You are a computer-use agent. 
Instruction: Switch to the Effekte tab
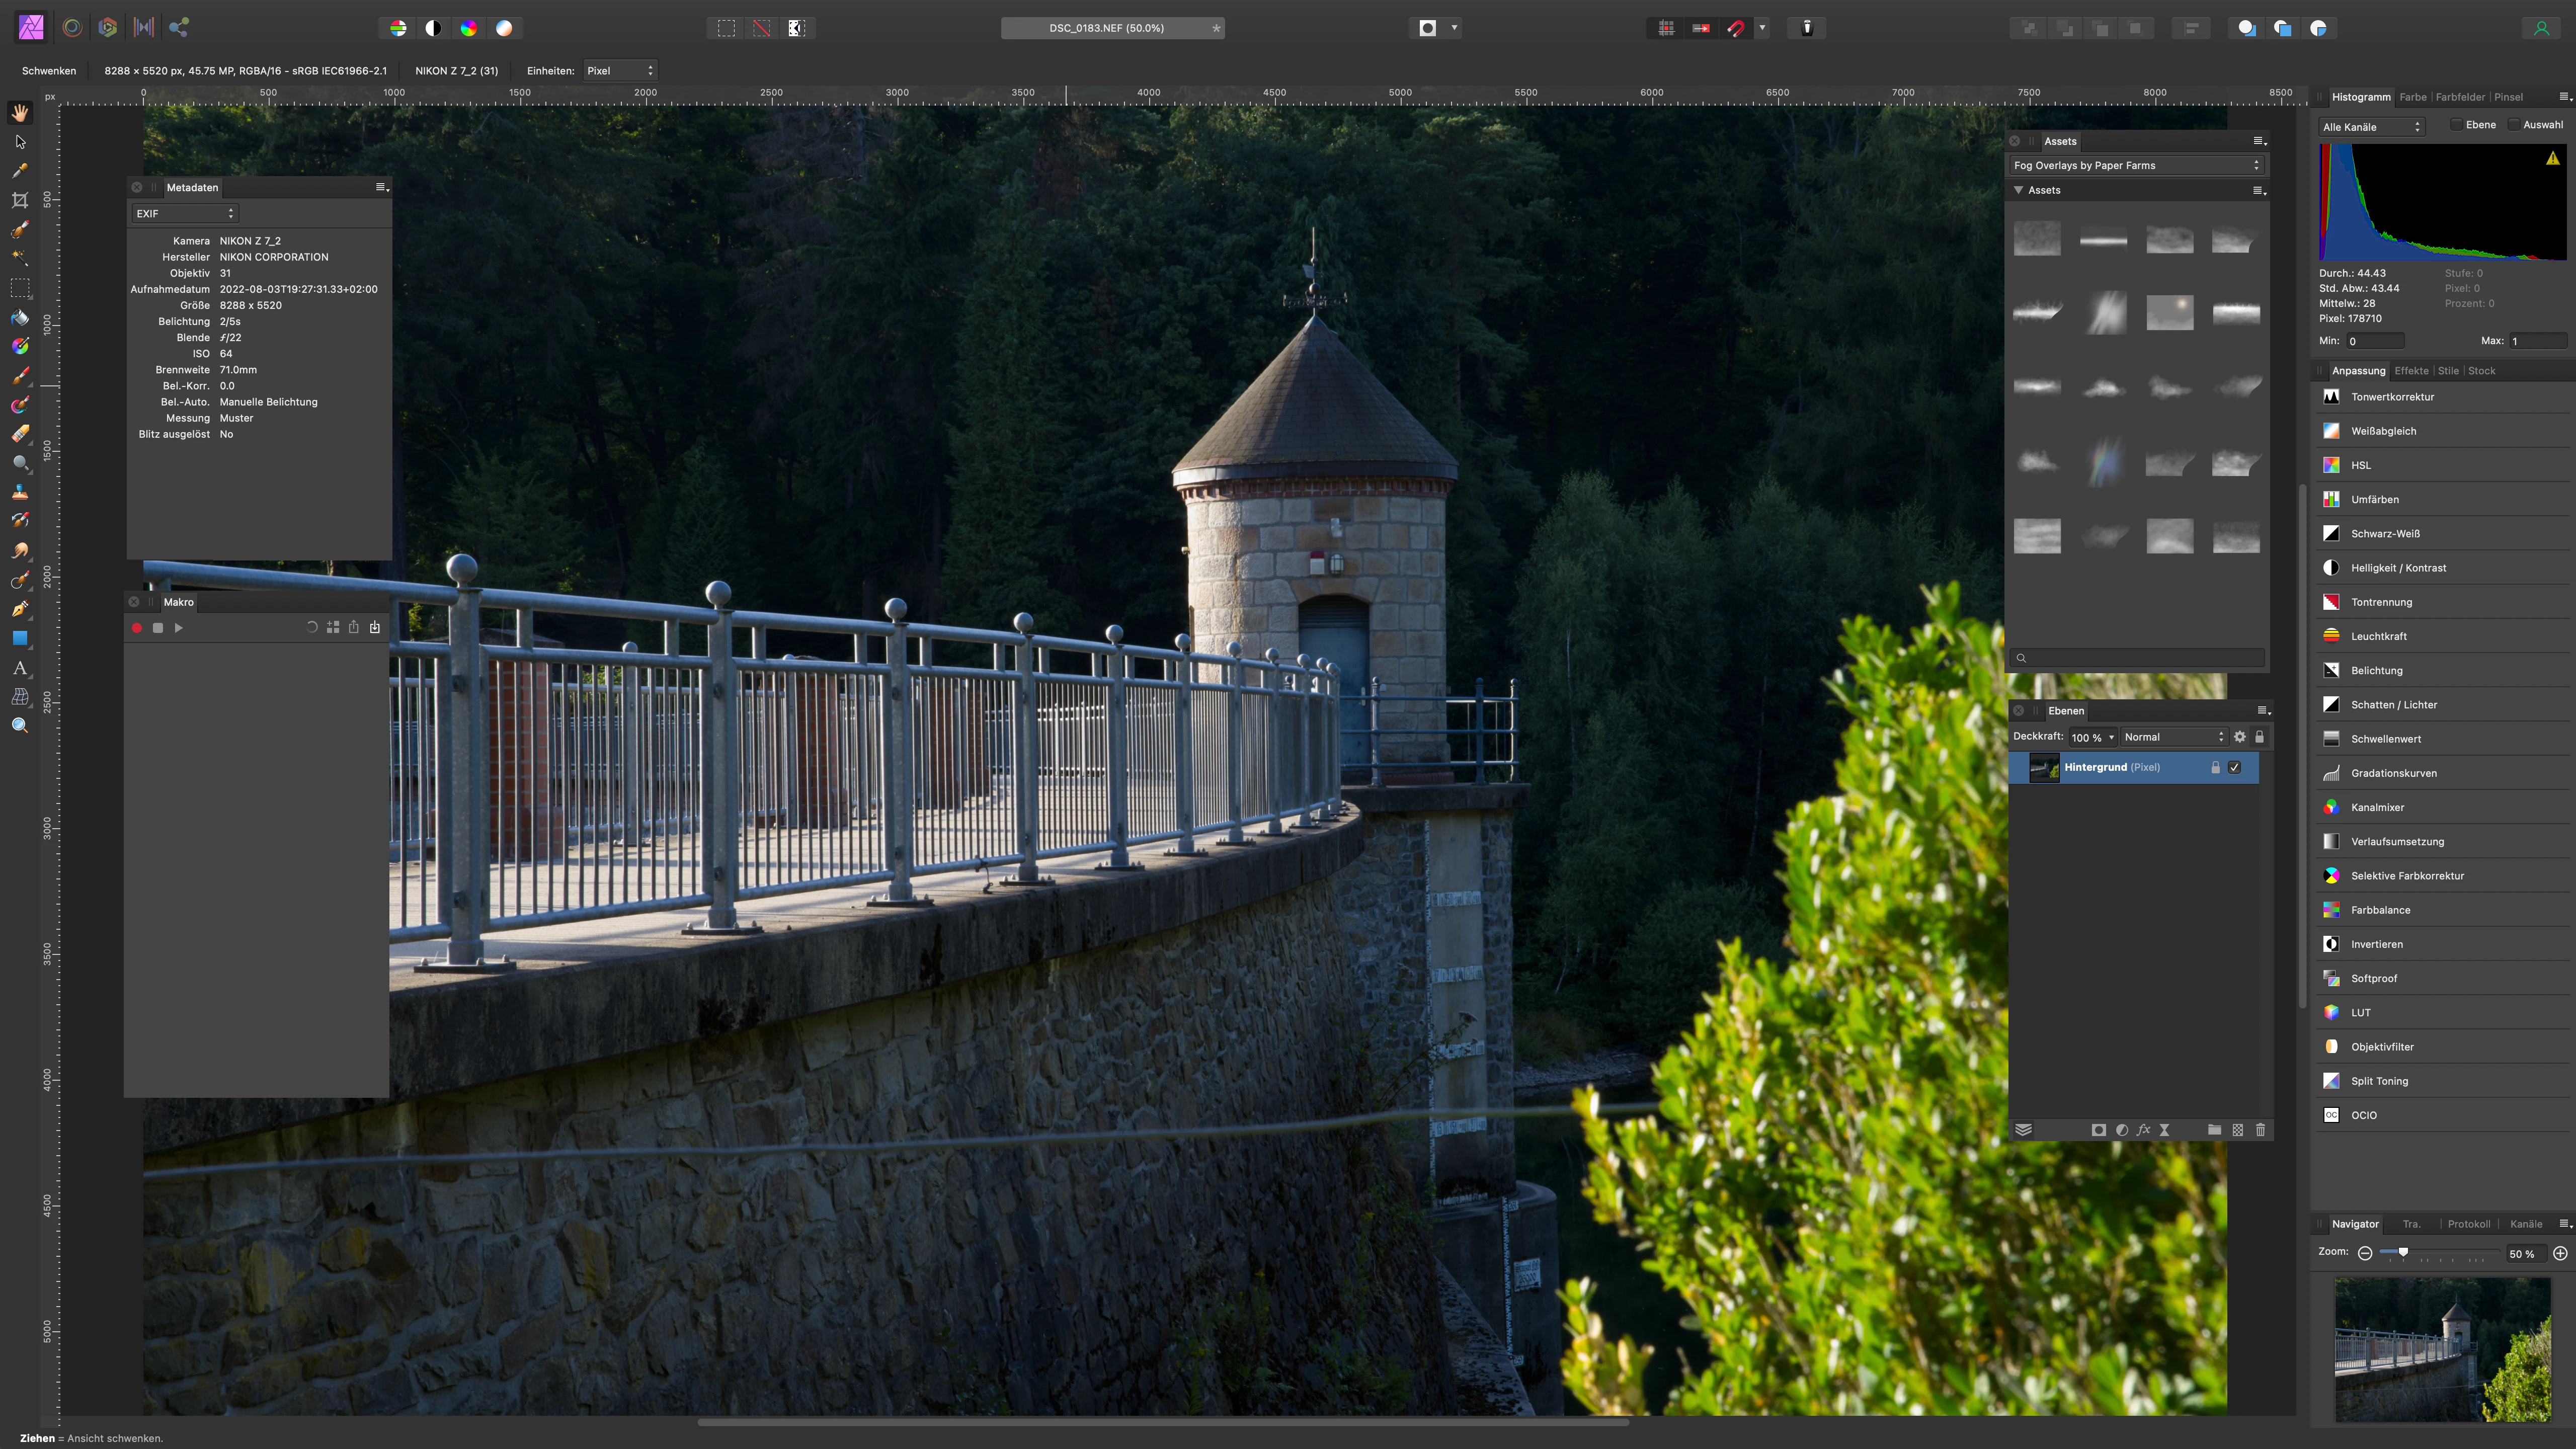pos(2411,371)
